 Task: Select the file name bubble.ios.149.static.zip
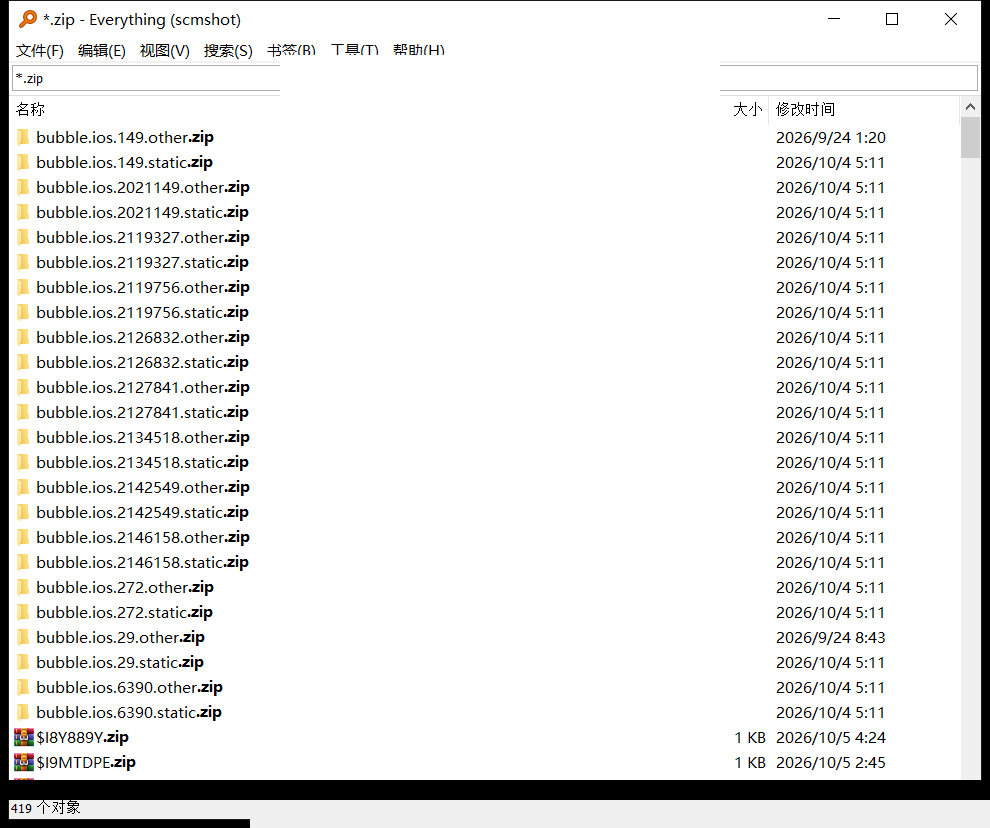click(x=124, y=162)
